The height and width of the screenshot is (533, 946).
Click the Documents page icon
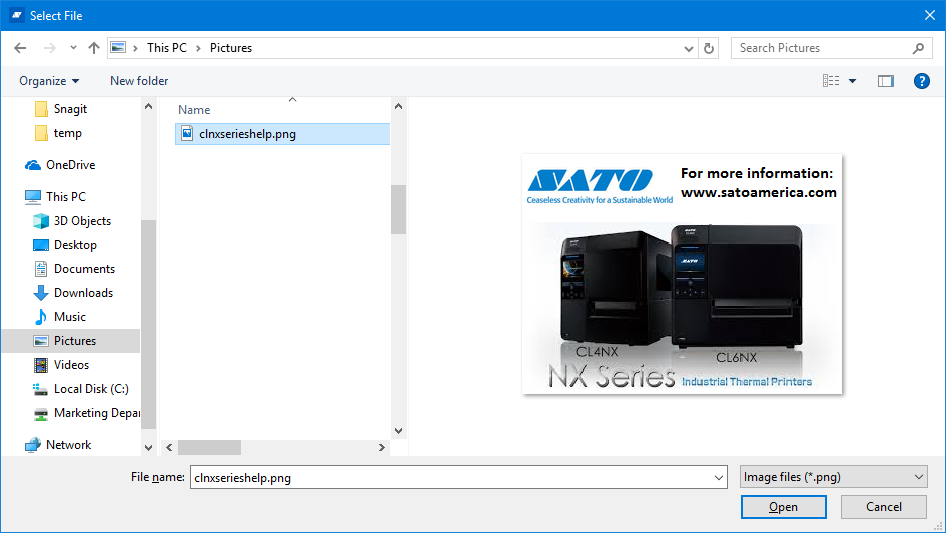click(x=41, y=269)
